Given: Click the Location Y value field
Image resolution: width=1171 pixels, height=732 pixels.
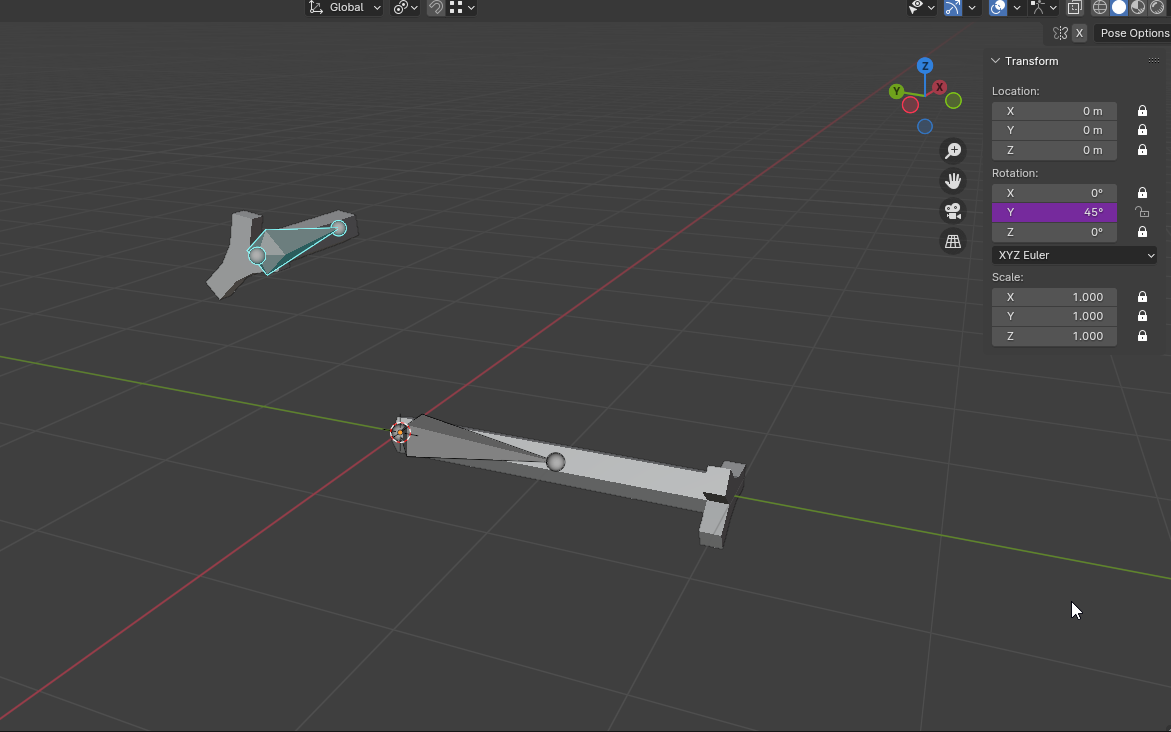Looking at the screenshot, I should point(1054,131).
